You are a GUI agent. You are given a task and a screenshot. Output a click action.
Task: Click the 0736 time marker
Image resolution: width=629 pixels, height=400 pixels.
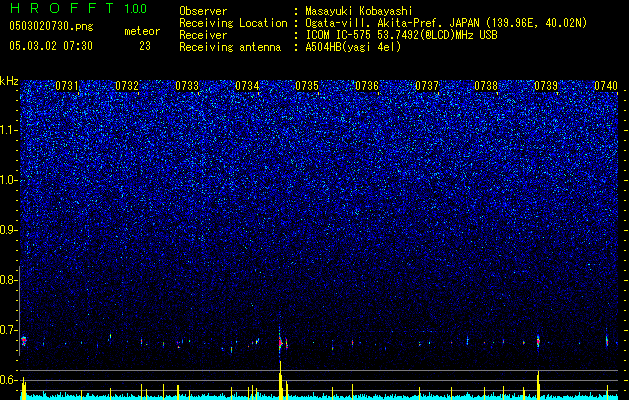pos(367,86)
